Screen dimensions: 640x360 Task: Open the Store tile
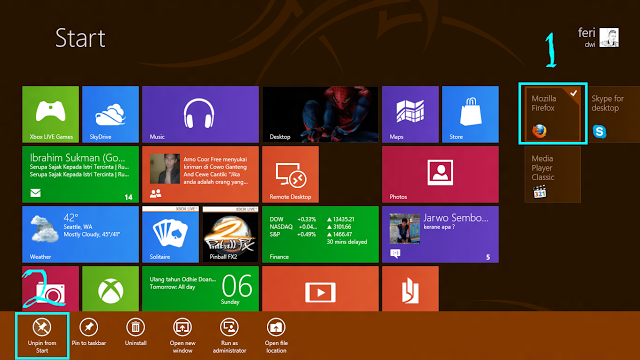[x=470, y=114]
